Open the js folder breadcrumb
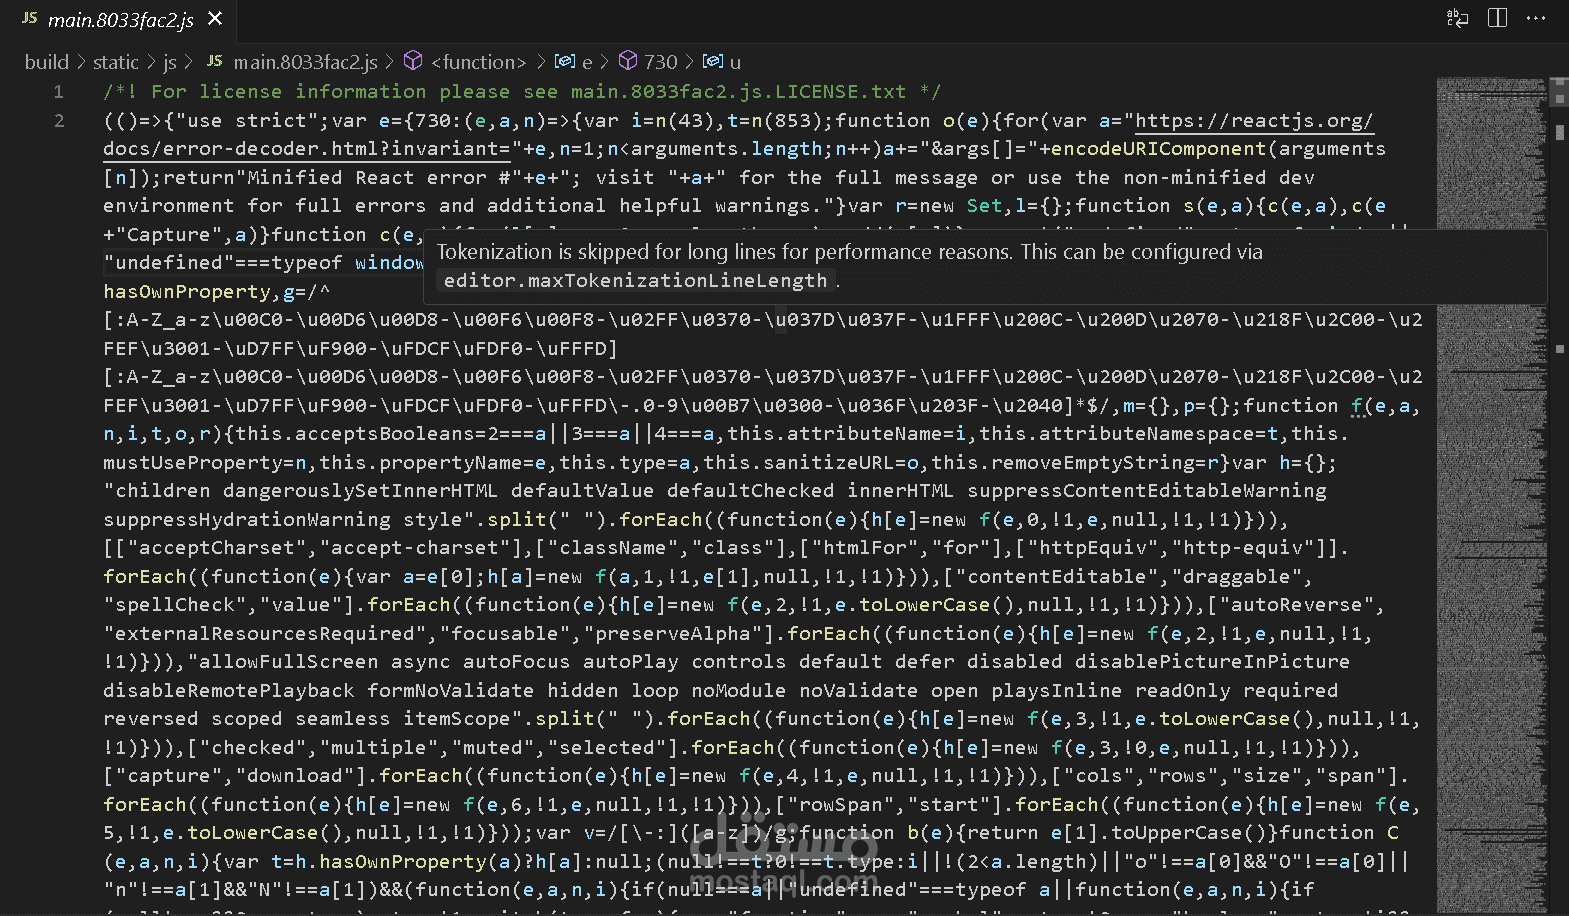The width and height of the screenshot is (1569, 916). click(170, 62)
